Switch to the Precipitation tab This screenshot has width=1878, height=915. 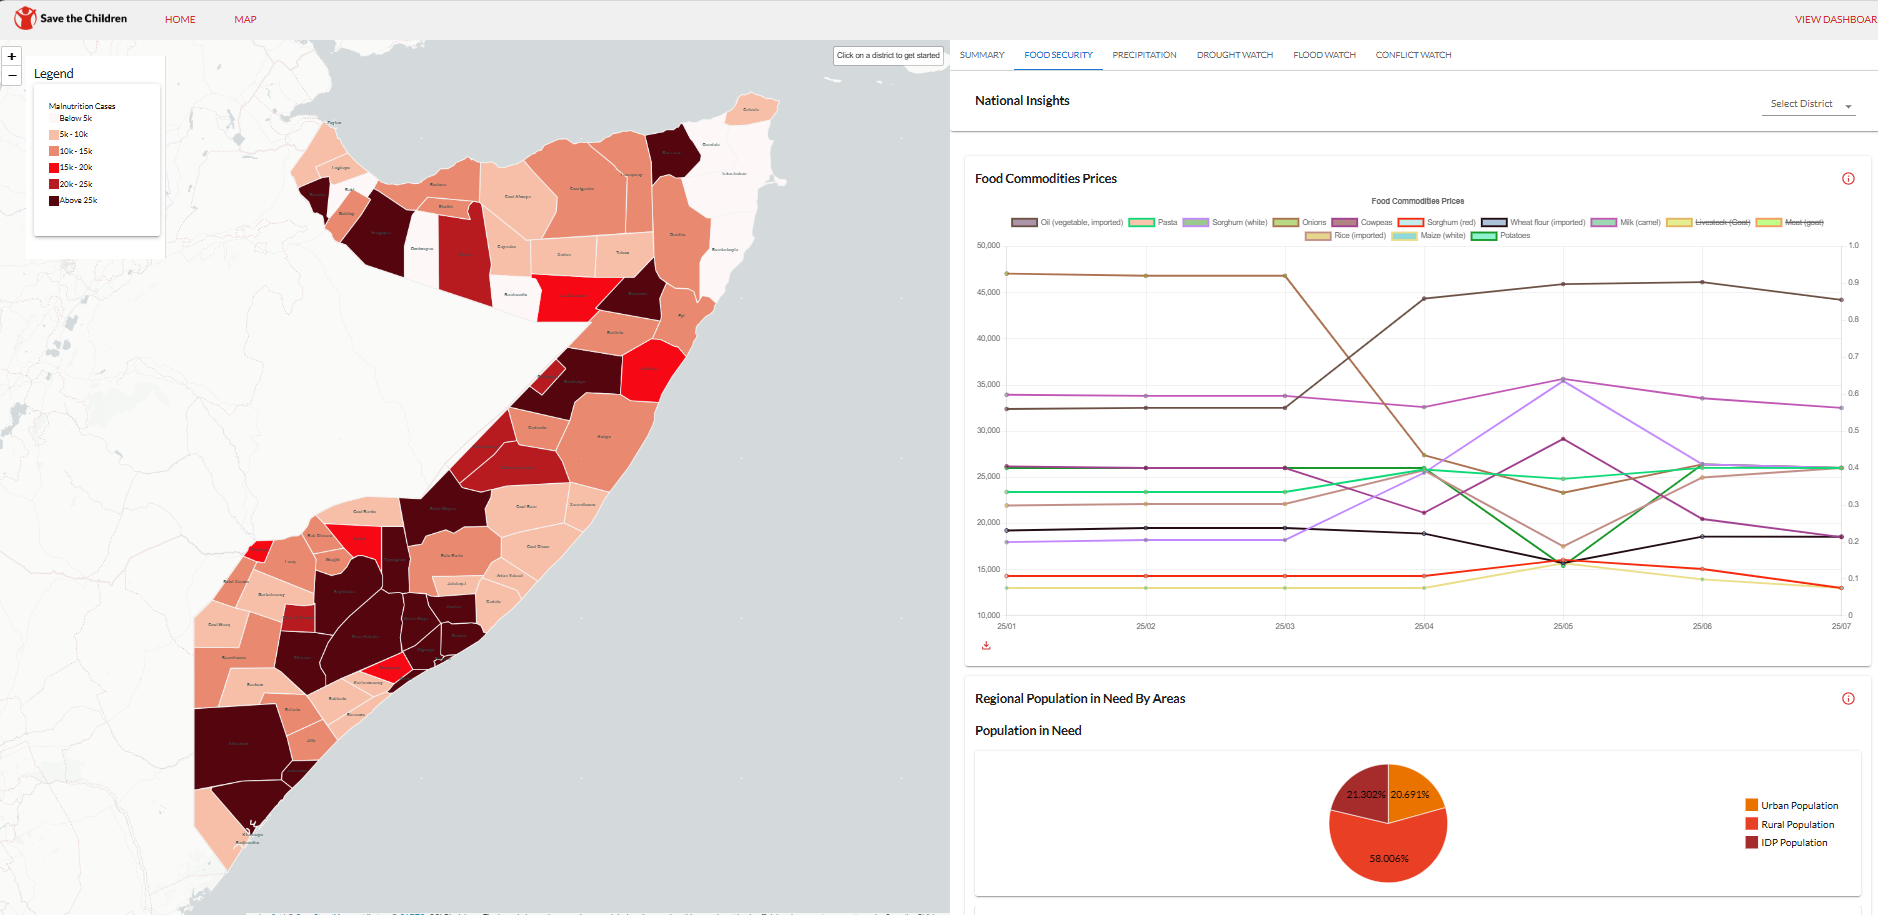[1144, 55]
